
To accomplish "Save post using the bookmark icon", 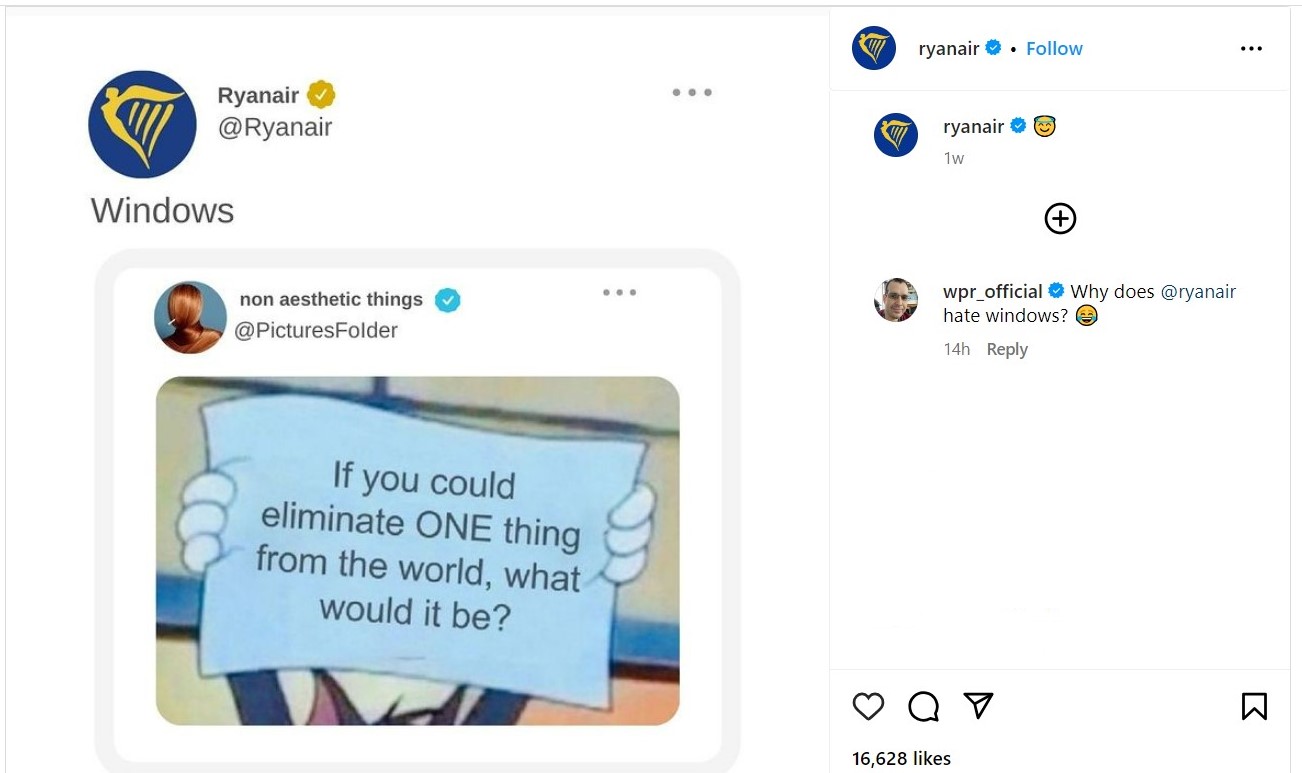I will click(x=1253, y=706).
